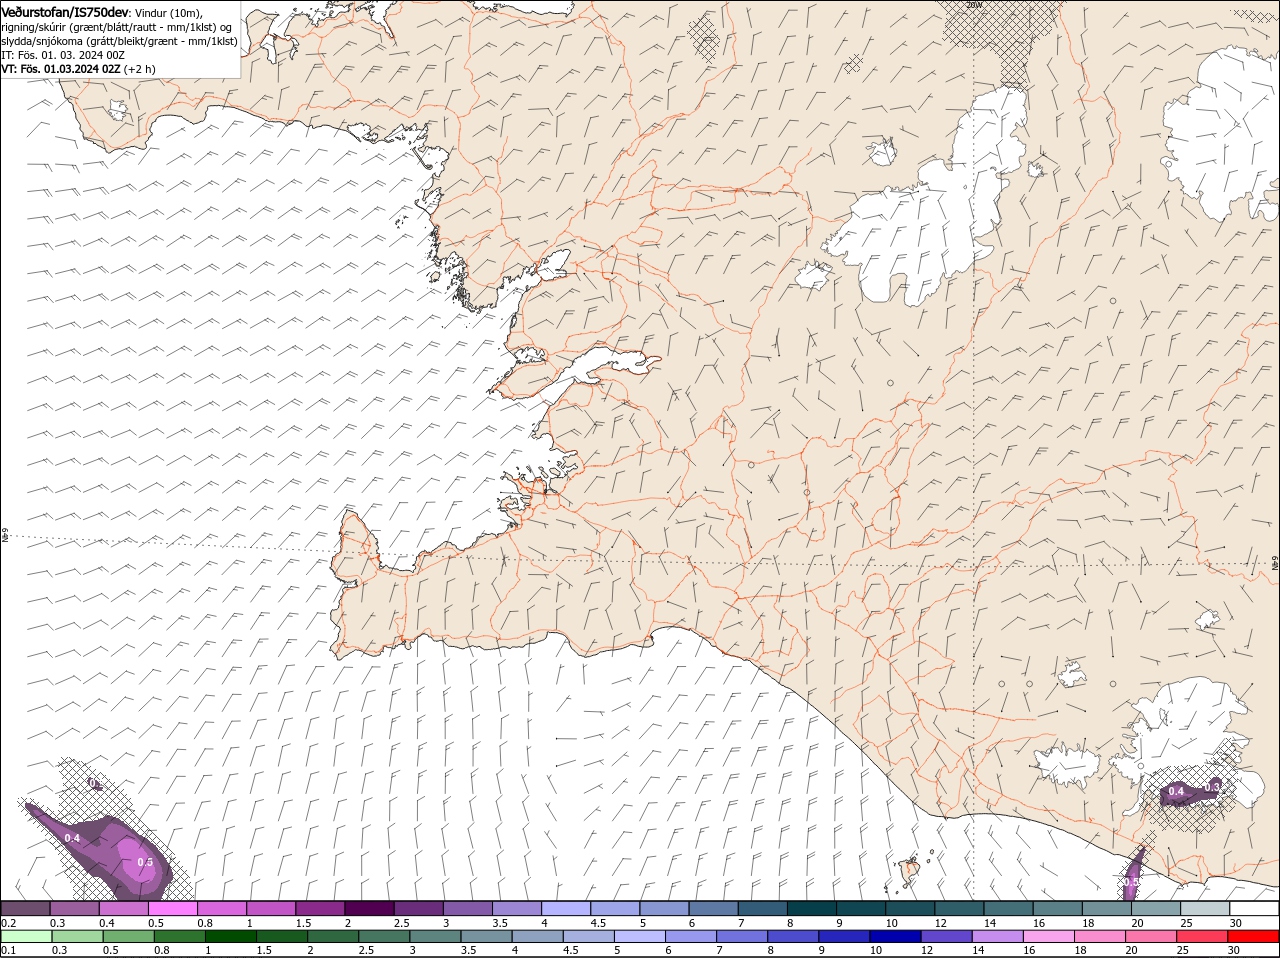Select upper legend swatch between 3.5 and 4
Image resolution: width=1280 pixels, height=958 pixels.
(517, 908)
